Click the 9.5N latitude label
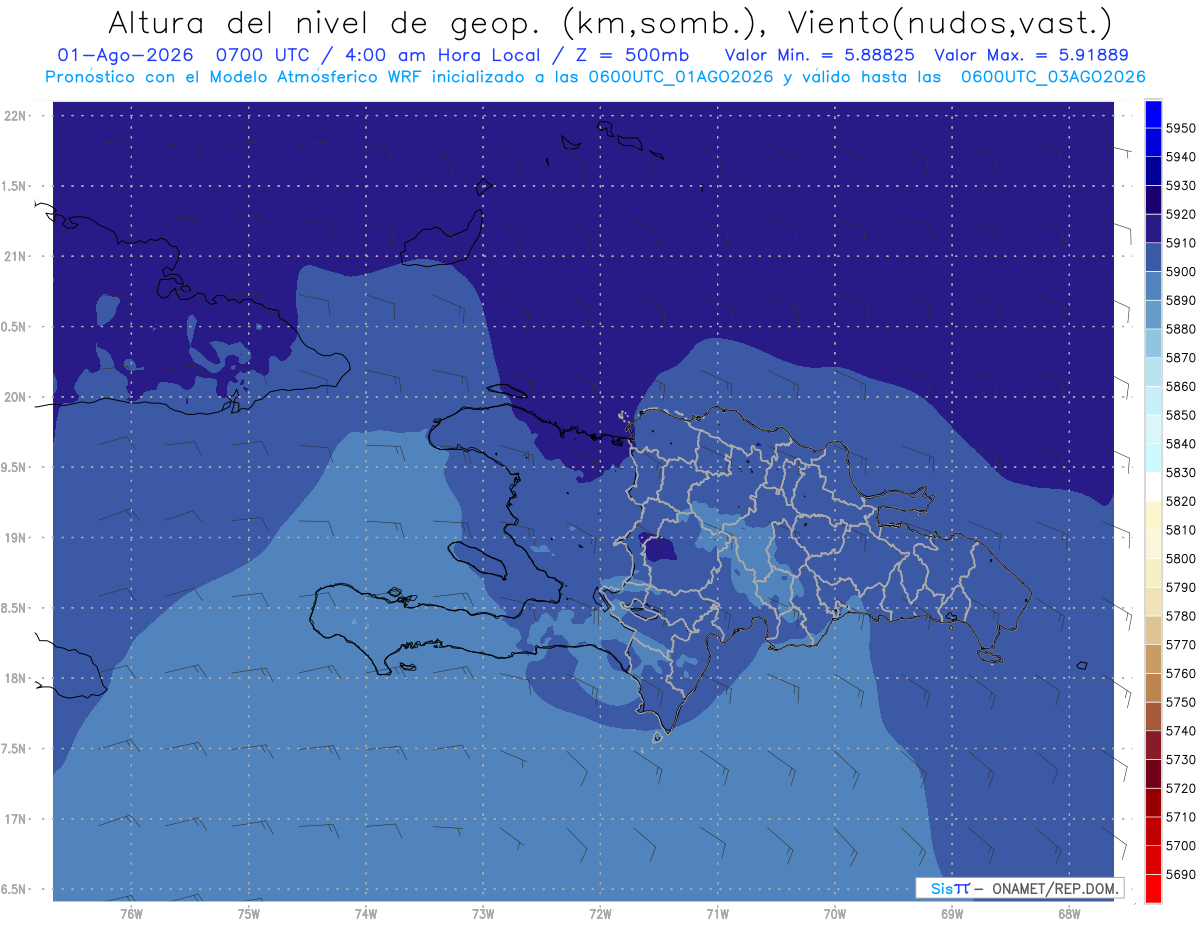Viewport: 1200px width, 927px height. click(13, 468)
